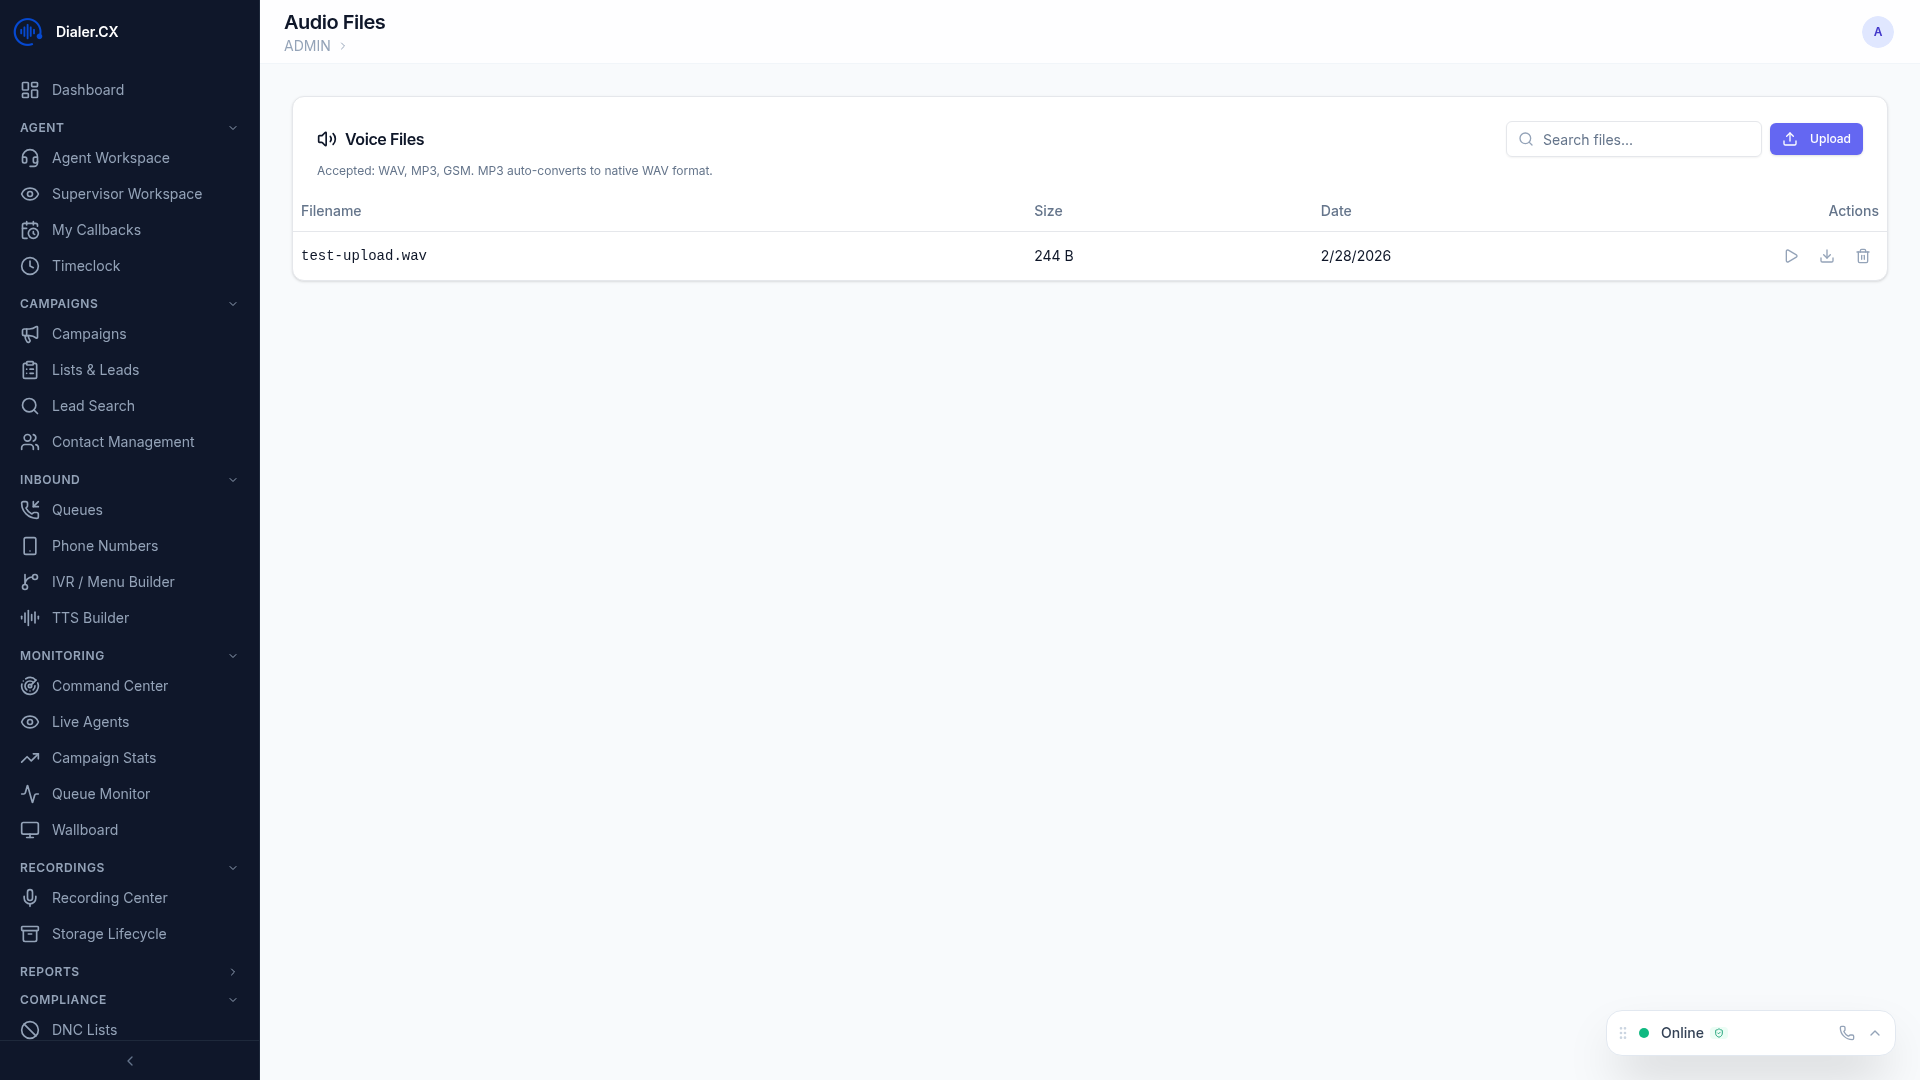This screenshot has height=1080, width=1920.
Task: Collapse the status widget with the up chevron
Action: [1875, 1033]
